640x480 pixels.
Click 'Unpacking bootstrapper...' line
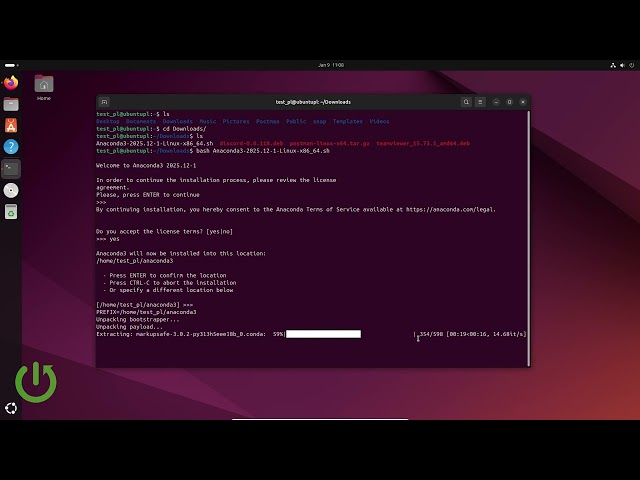point(138,320)
